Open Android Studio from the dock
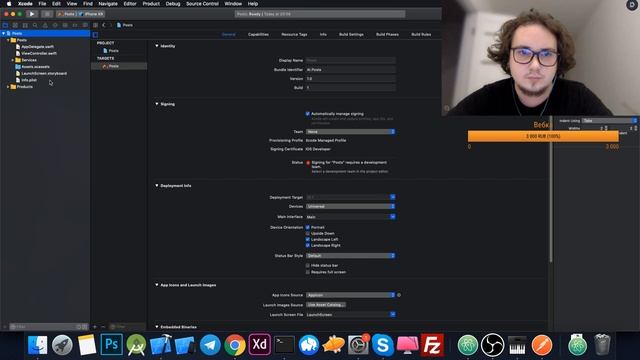Screen dimensions: 640x360 136,345
